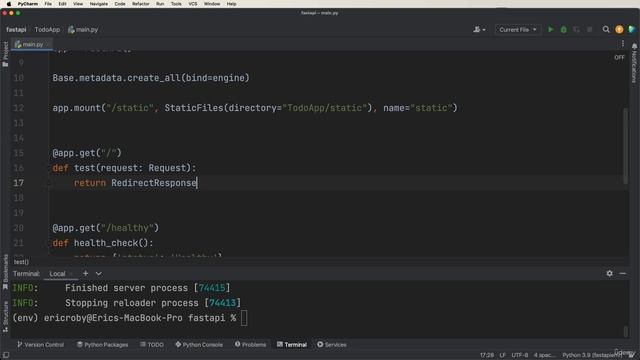Click fastapi in the navigation breadcrumb
The height and width of the screenshot is (360, 640).
[16, 29]
